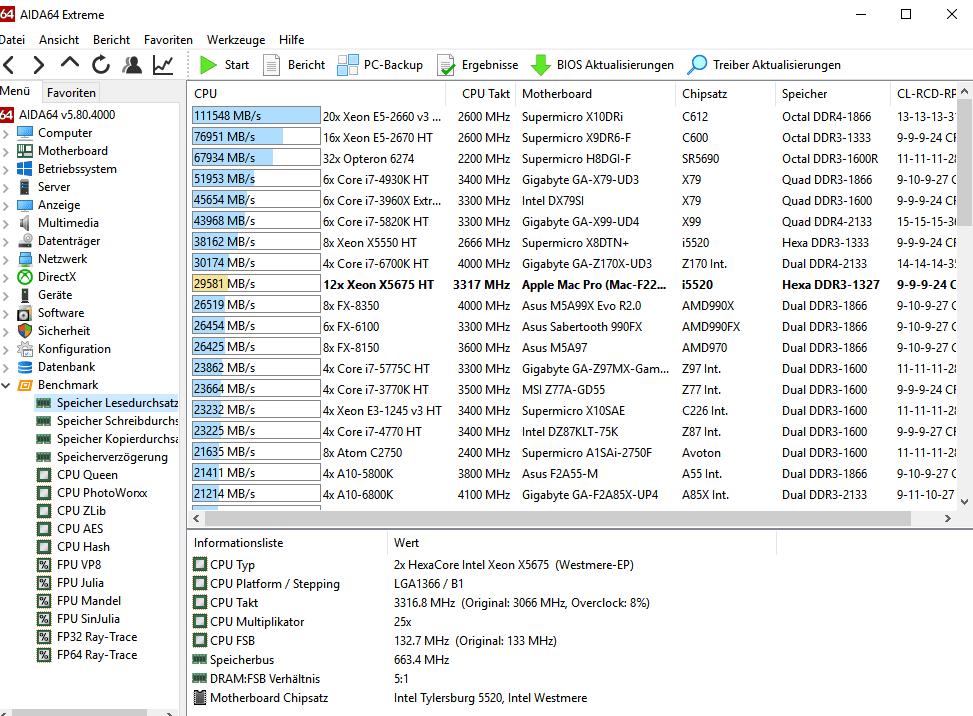Open the Bericht menu in menu bar

click(x=112, y=40)
